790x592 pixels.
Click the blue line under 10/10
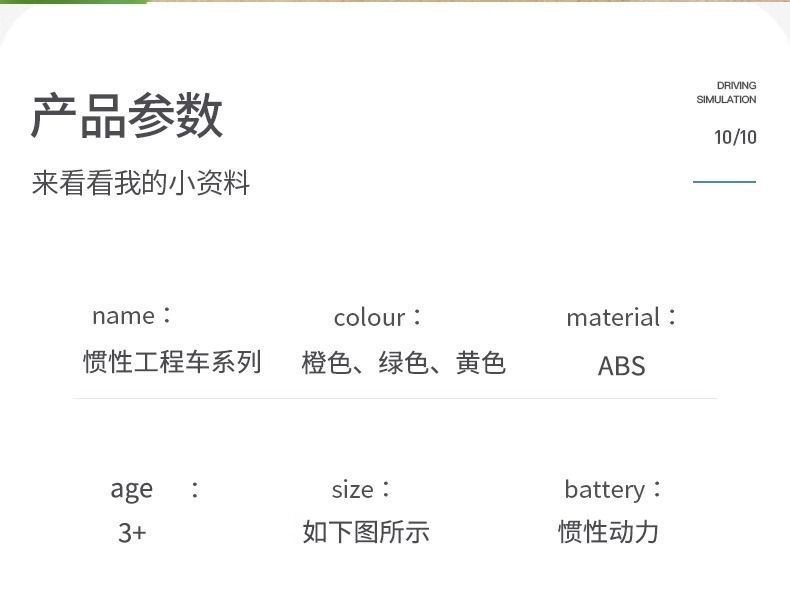point(724,182)
